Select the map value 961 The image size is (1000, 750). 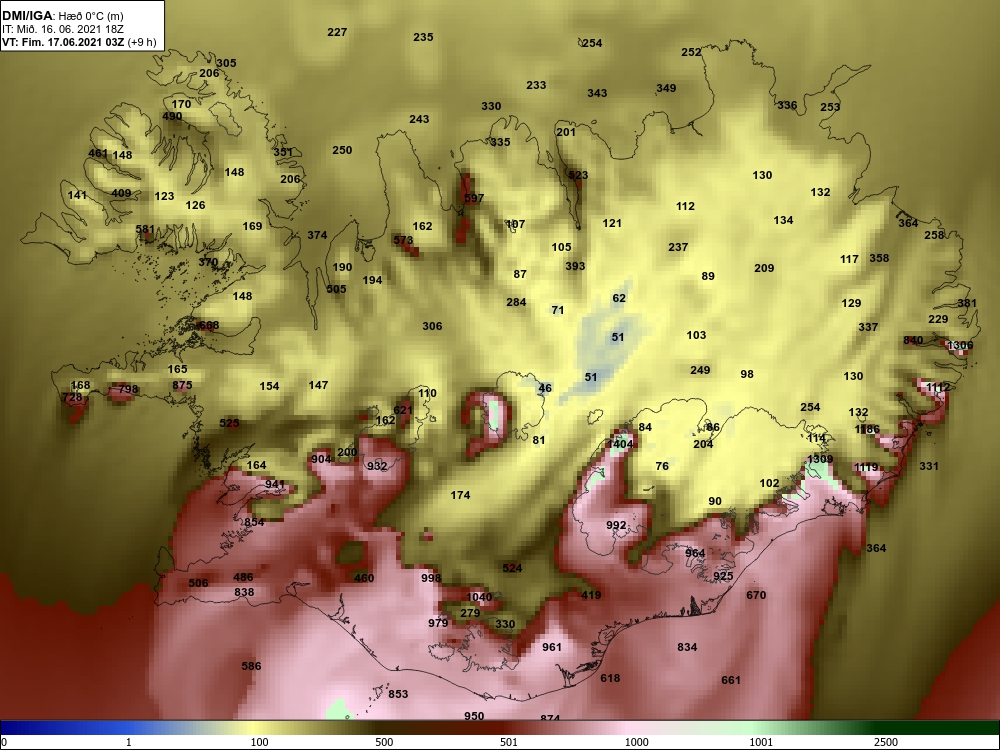coord(552,647)
